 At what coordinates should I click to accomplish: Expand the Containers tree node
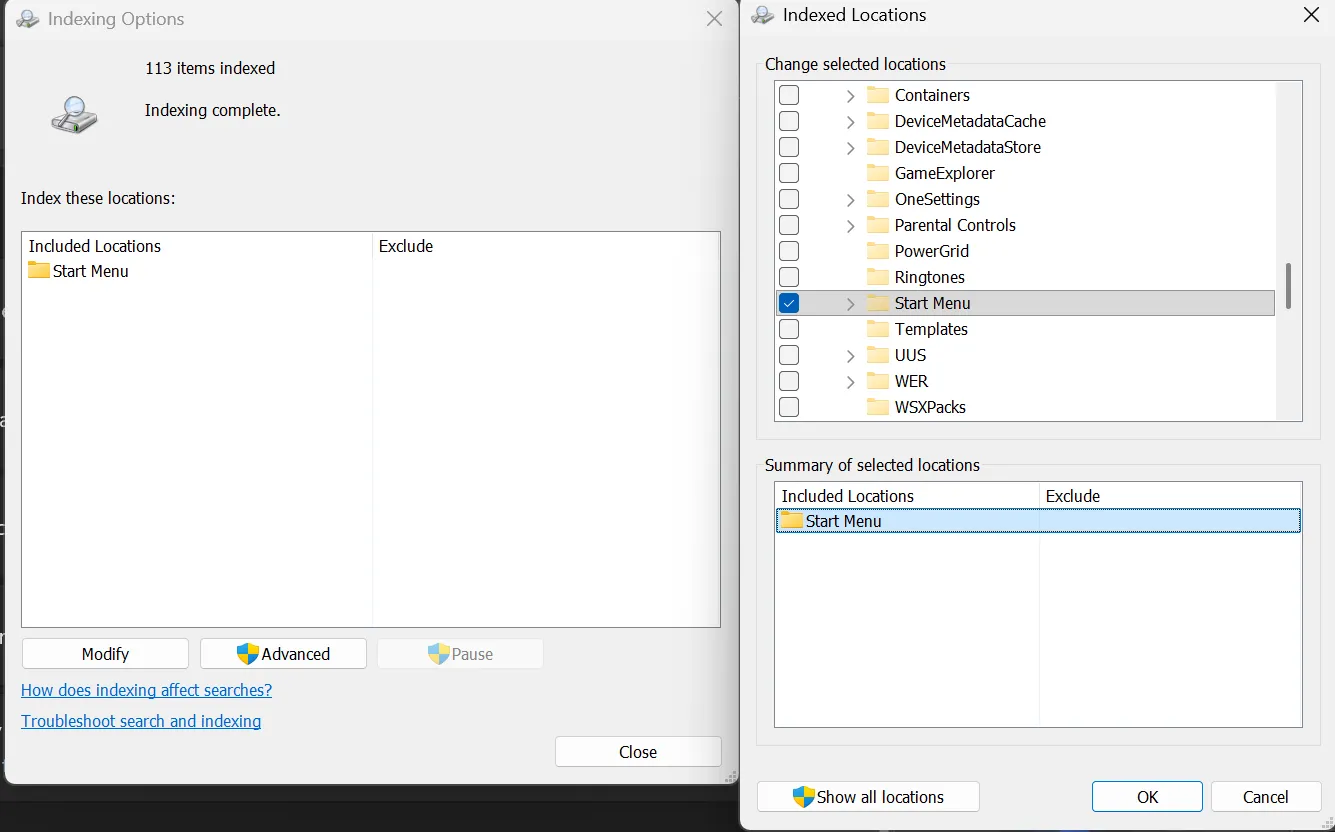click(x=850, y=96)
